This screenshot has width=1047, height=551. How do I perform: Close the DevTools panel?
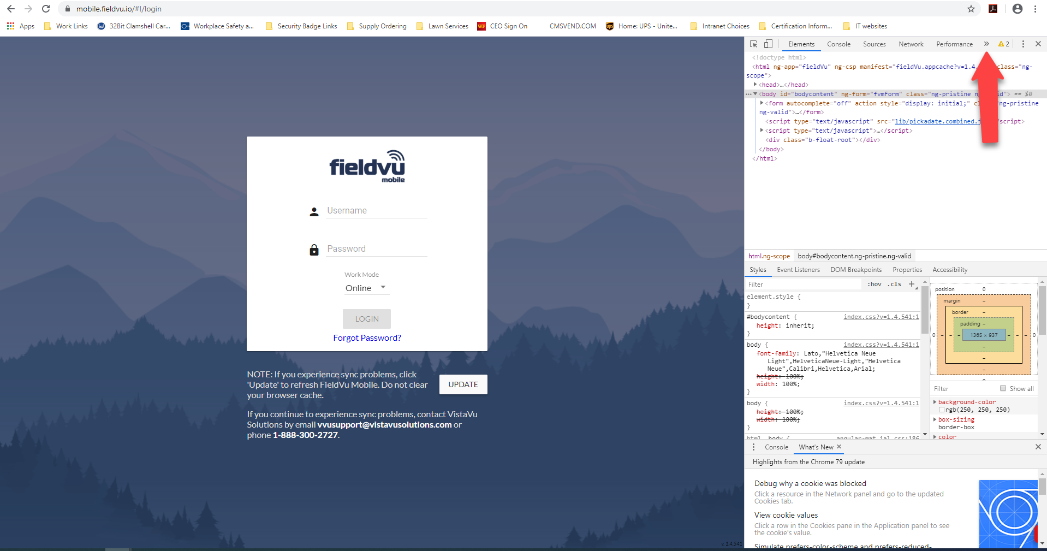pos(1038,44)
